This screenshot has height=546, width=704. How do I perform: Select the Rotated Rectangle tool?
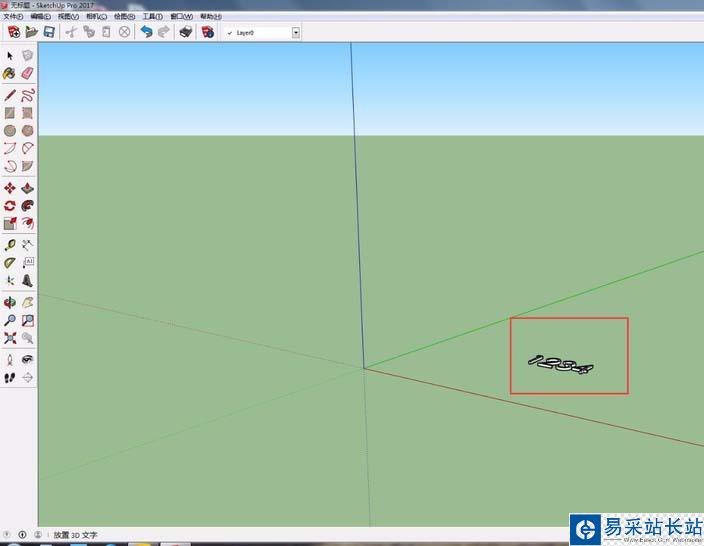pos(27,113)
